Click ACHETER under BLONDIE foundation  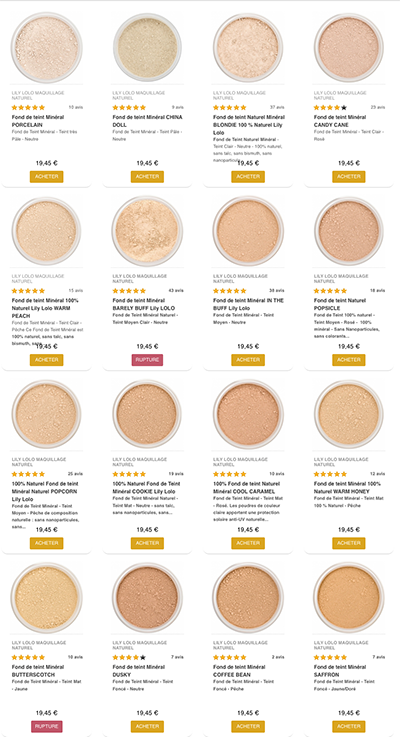click(x=248, y=177)
